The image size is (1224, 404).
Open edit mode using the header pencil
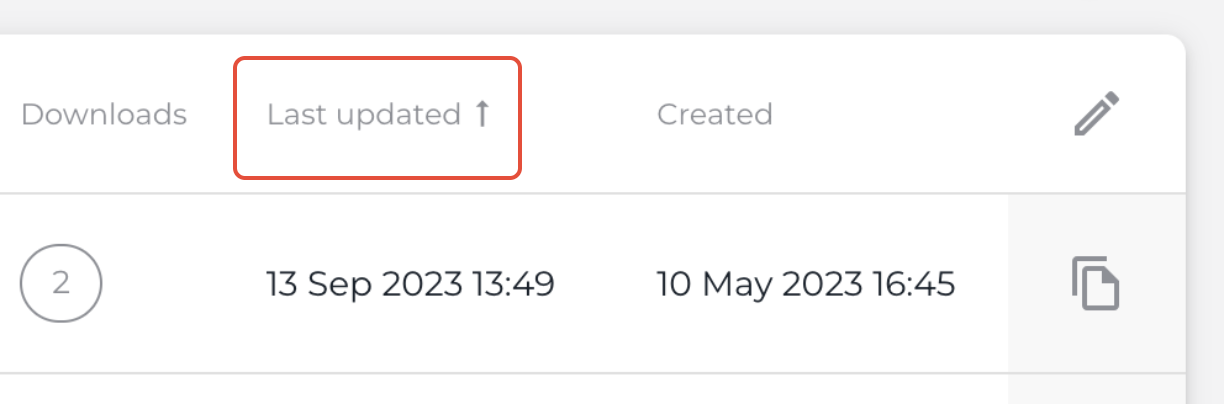click(x=1096, y=114)
